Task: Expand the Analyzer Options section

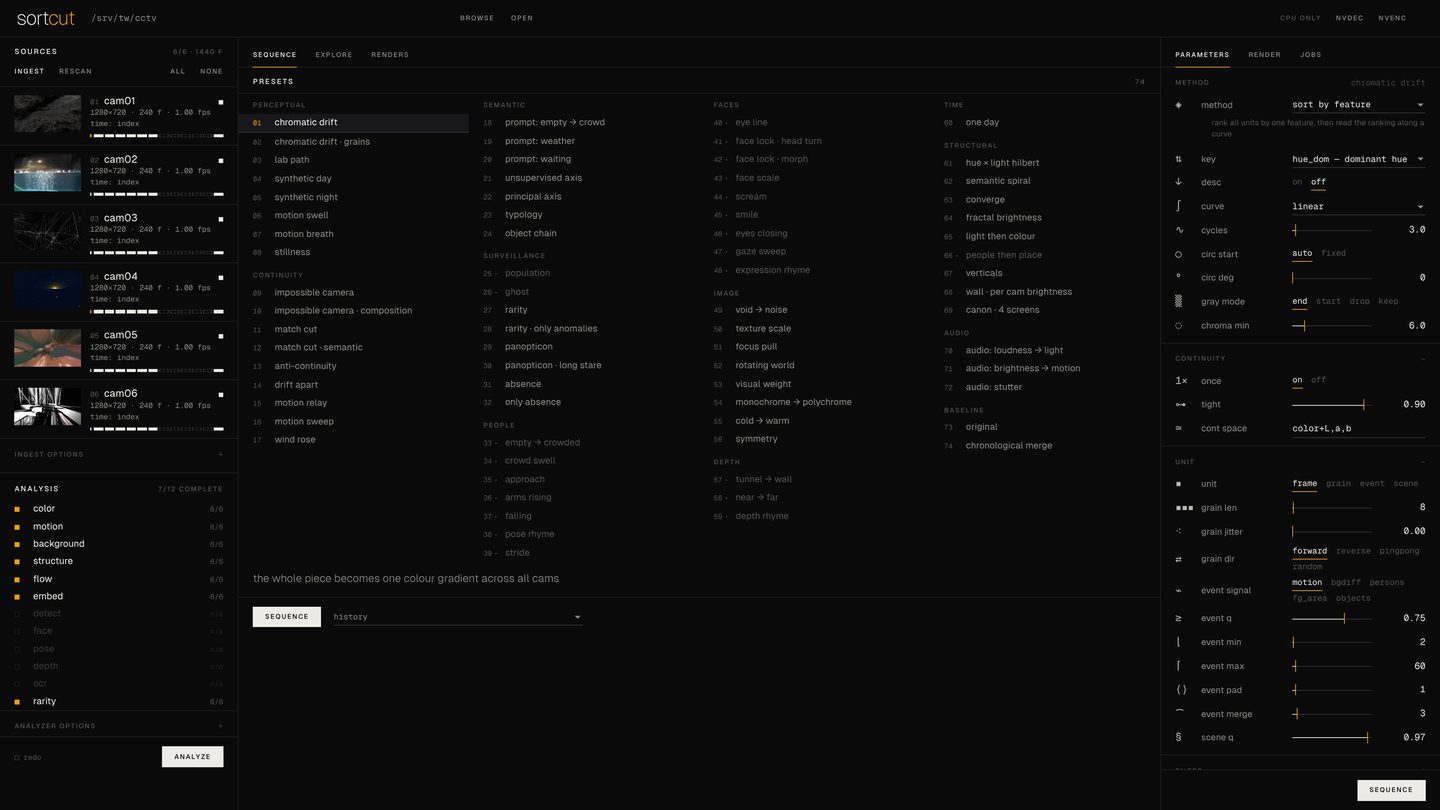Action: 119,726
